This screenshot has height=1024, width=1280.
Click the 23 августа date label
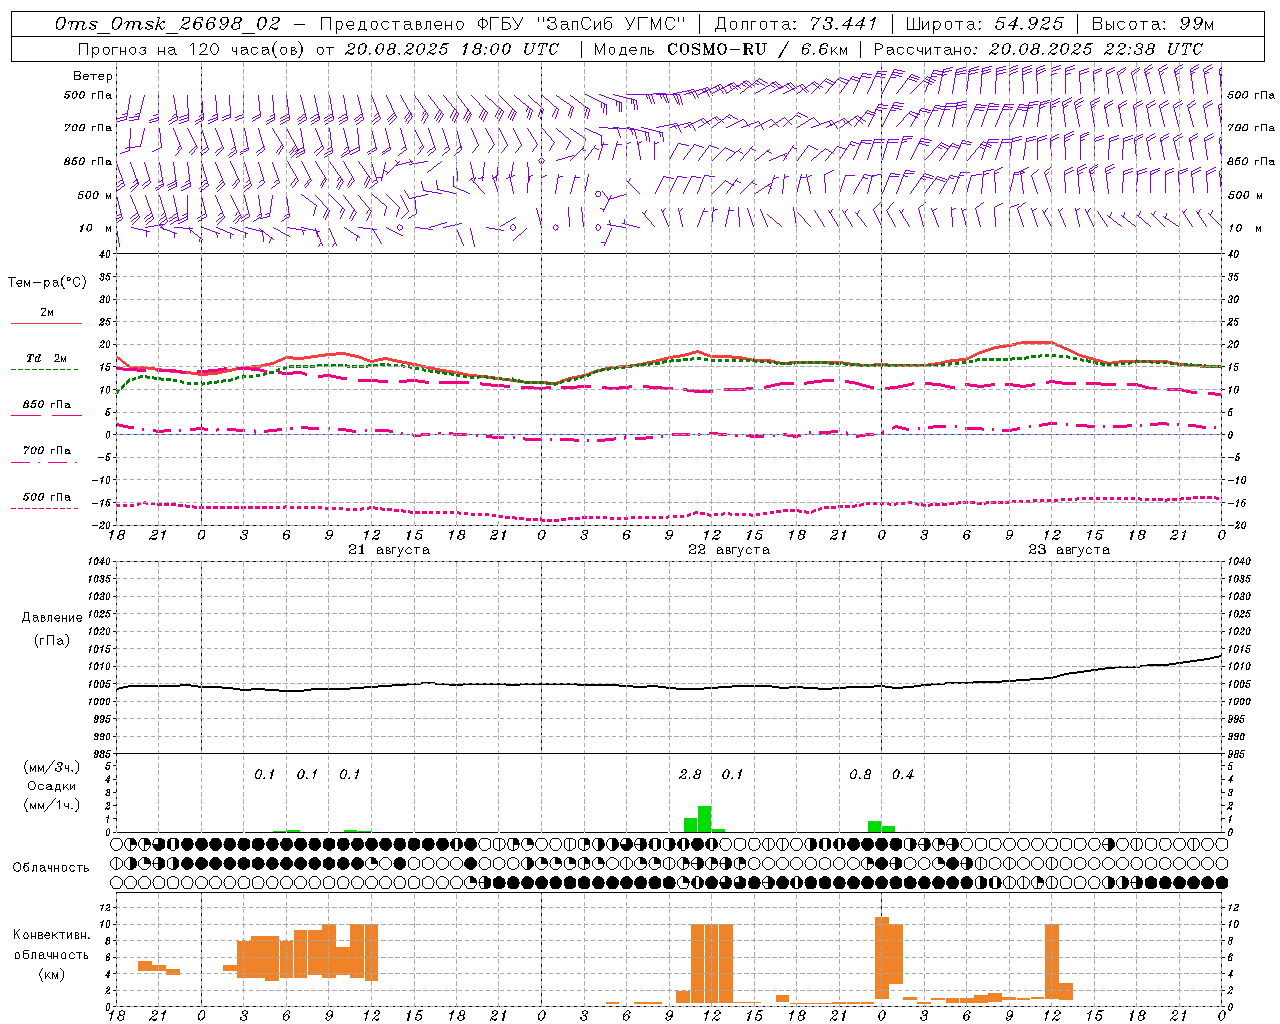pyautogui.click(x=1069, y=550)
